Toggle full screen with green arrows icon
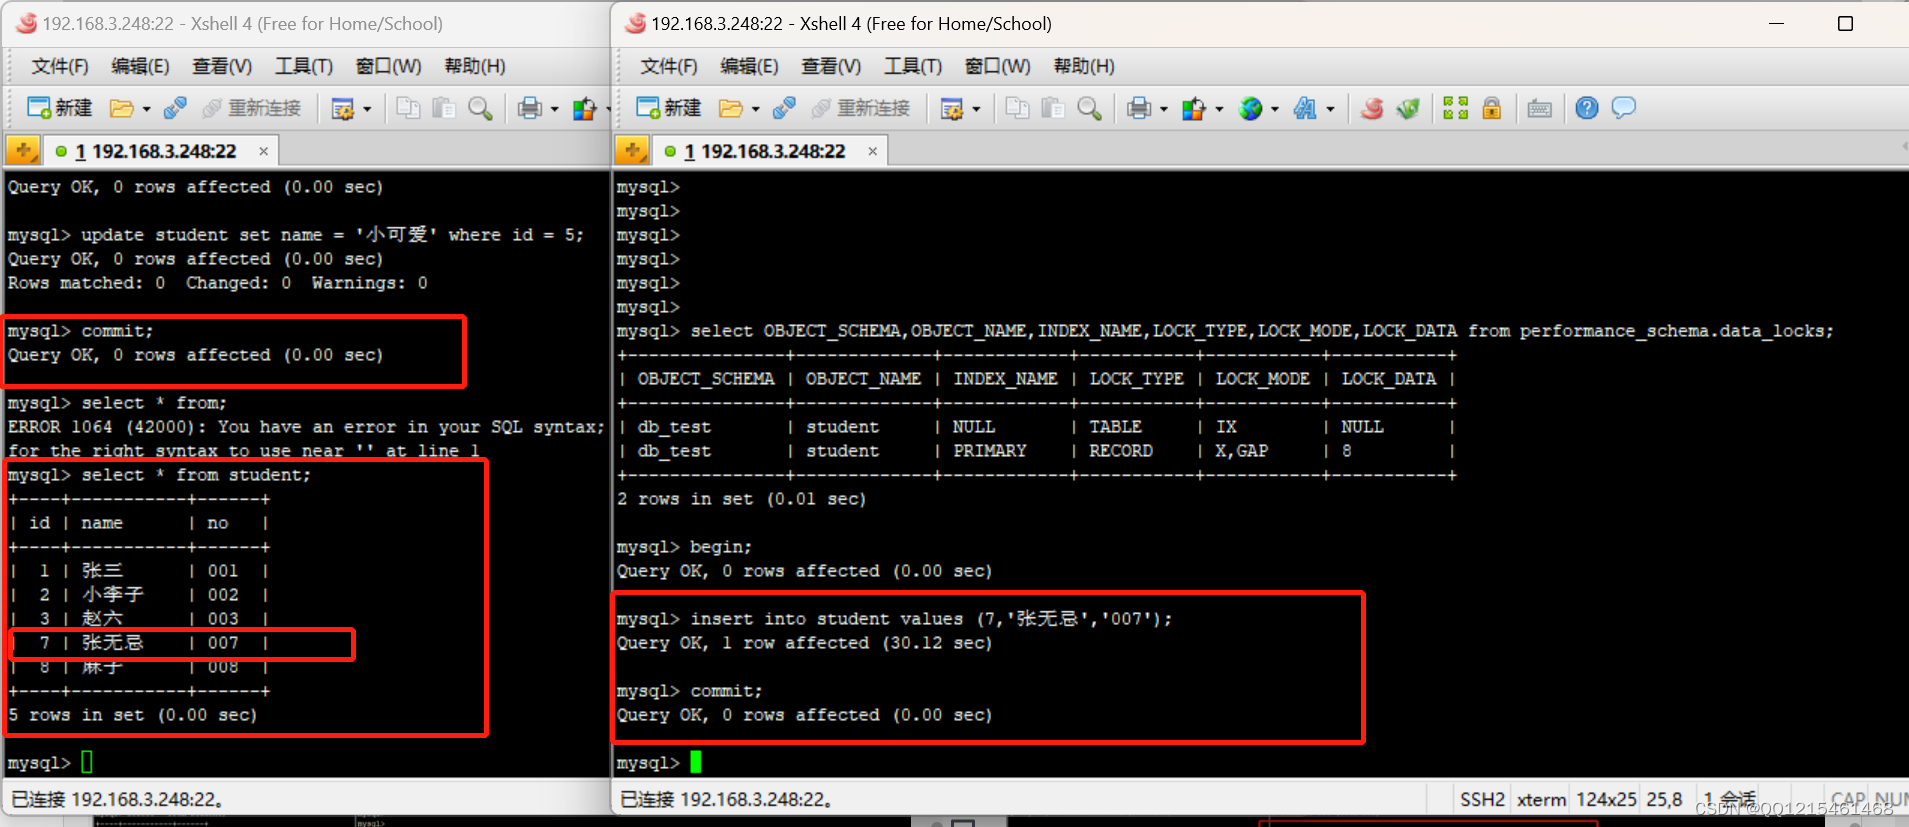 [x=1456, y=108]
